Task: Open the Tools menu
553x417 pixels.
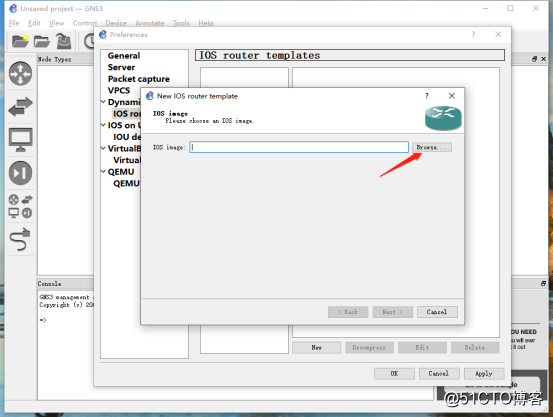Action: pos(181,23)
